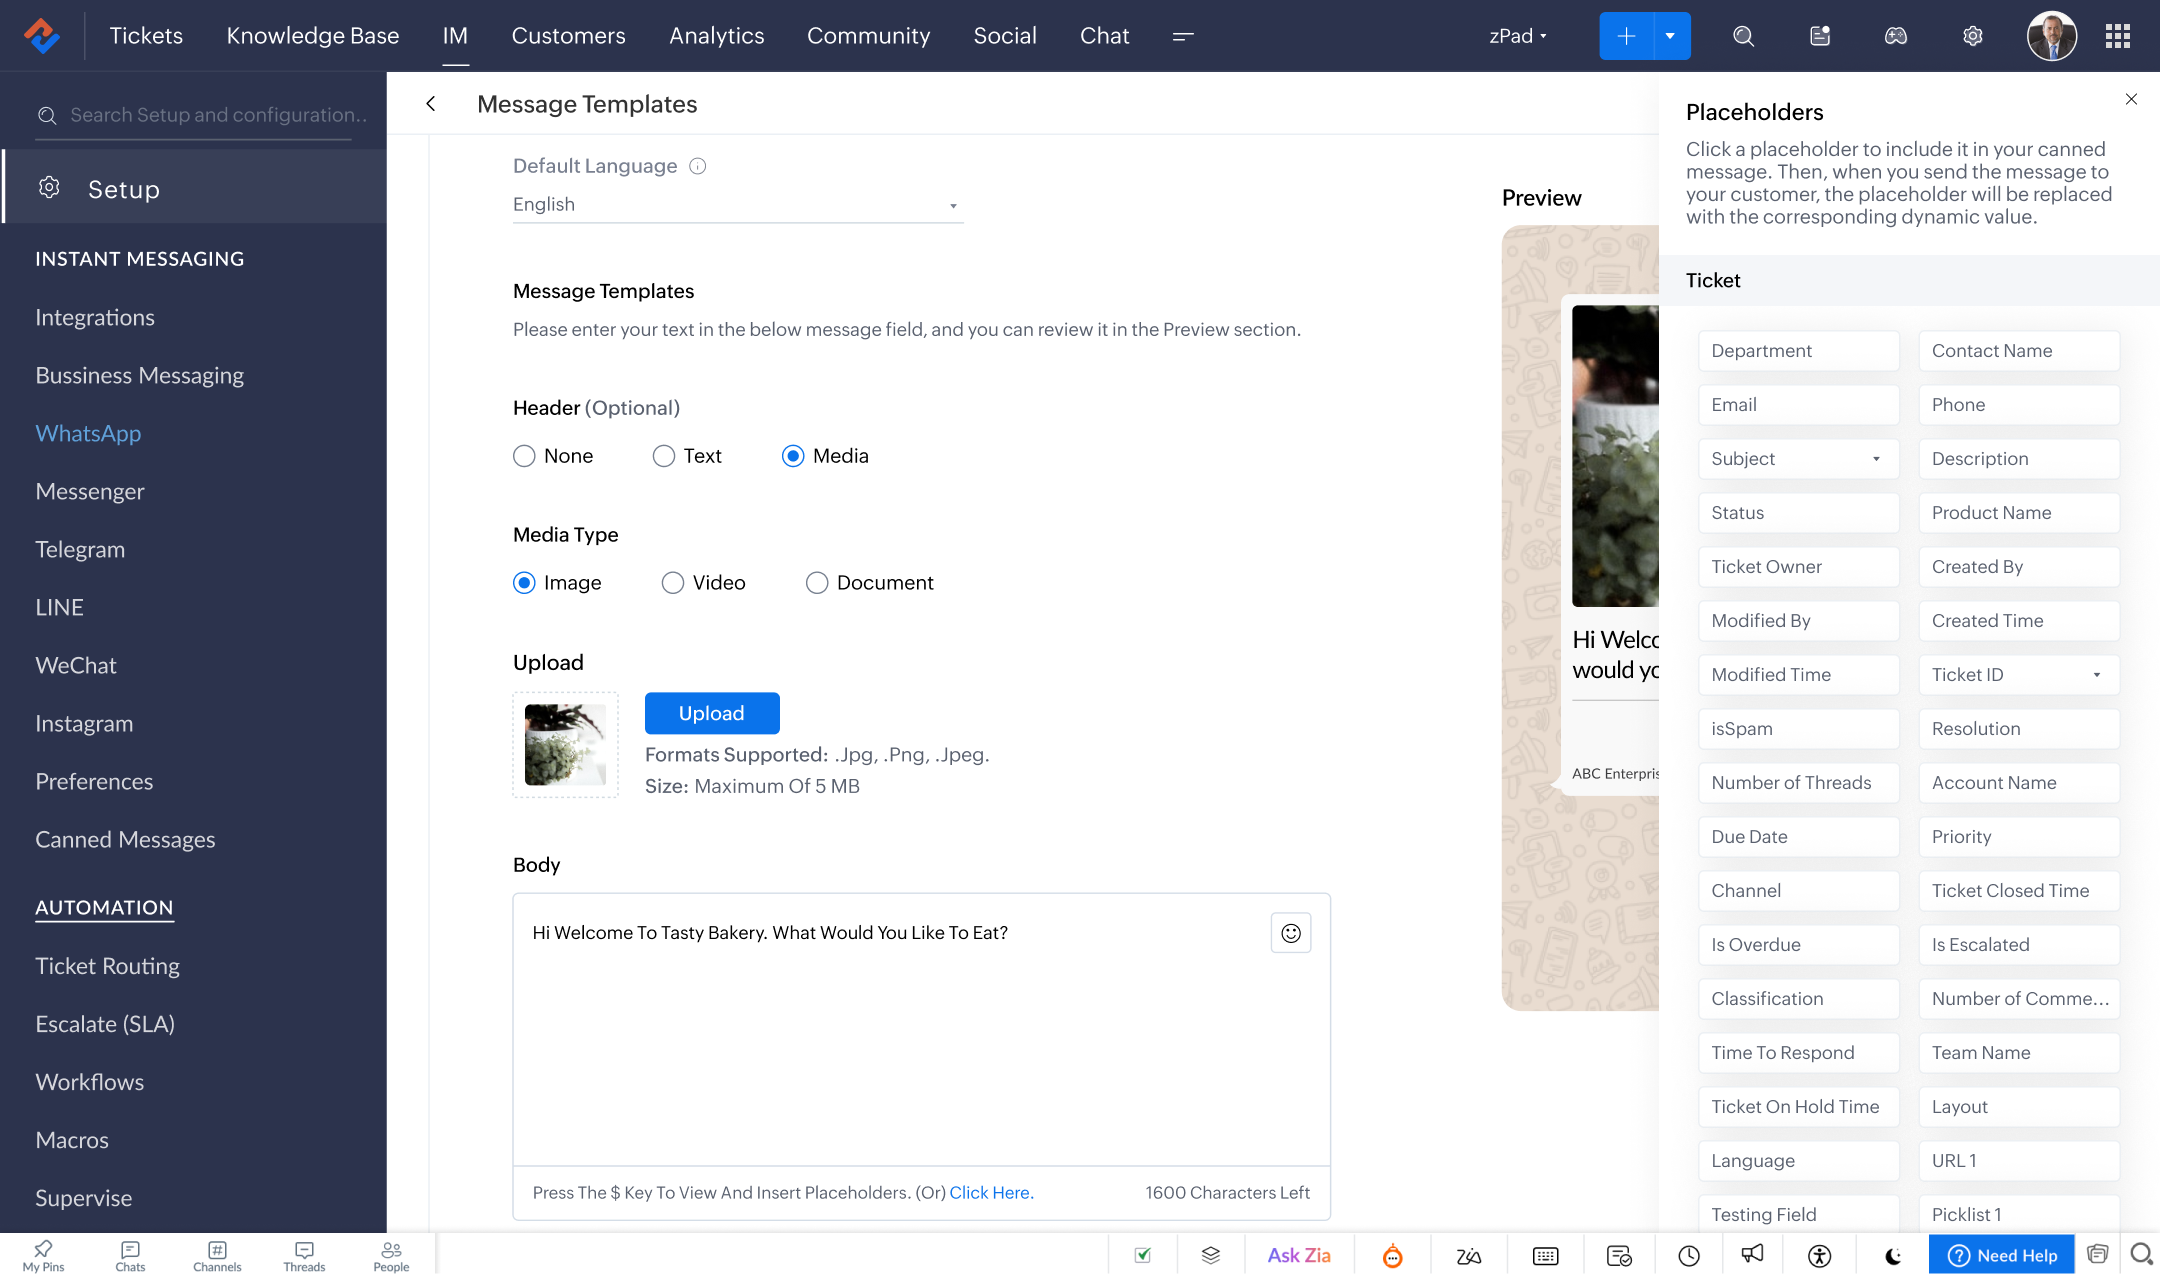Open the global search magnifier icon
Viewport: 2160px width, 1275px height.
pos(1743,36)
